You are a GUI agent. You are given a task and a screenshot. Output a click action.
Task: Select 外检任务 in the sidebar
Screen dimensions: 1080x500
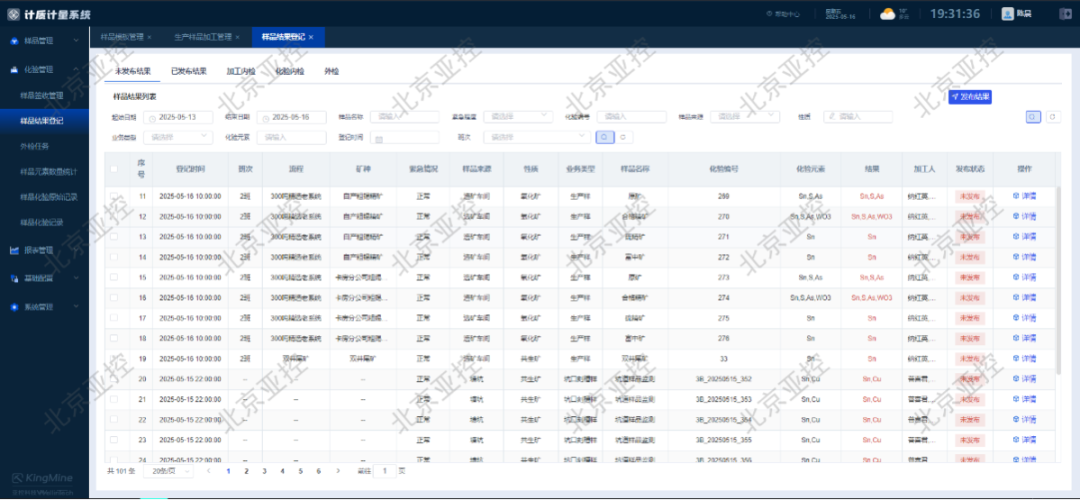coord(34,147)
